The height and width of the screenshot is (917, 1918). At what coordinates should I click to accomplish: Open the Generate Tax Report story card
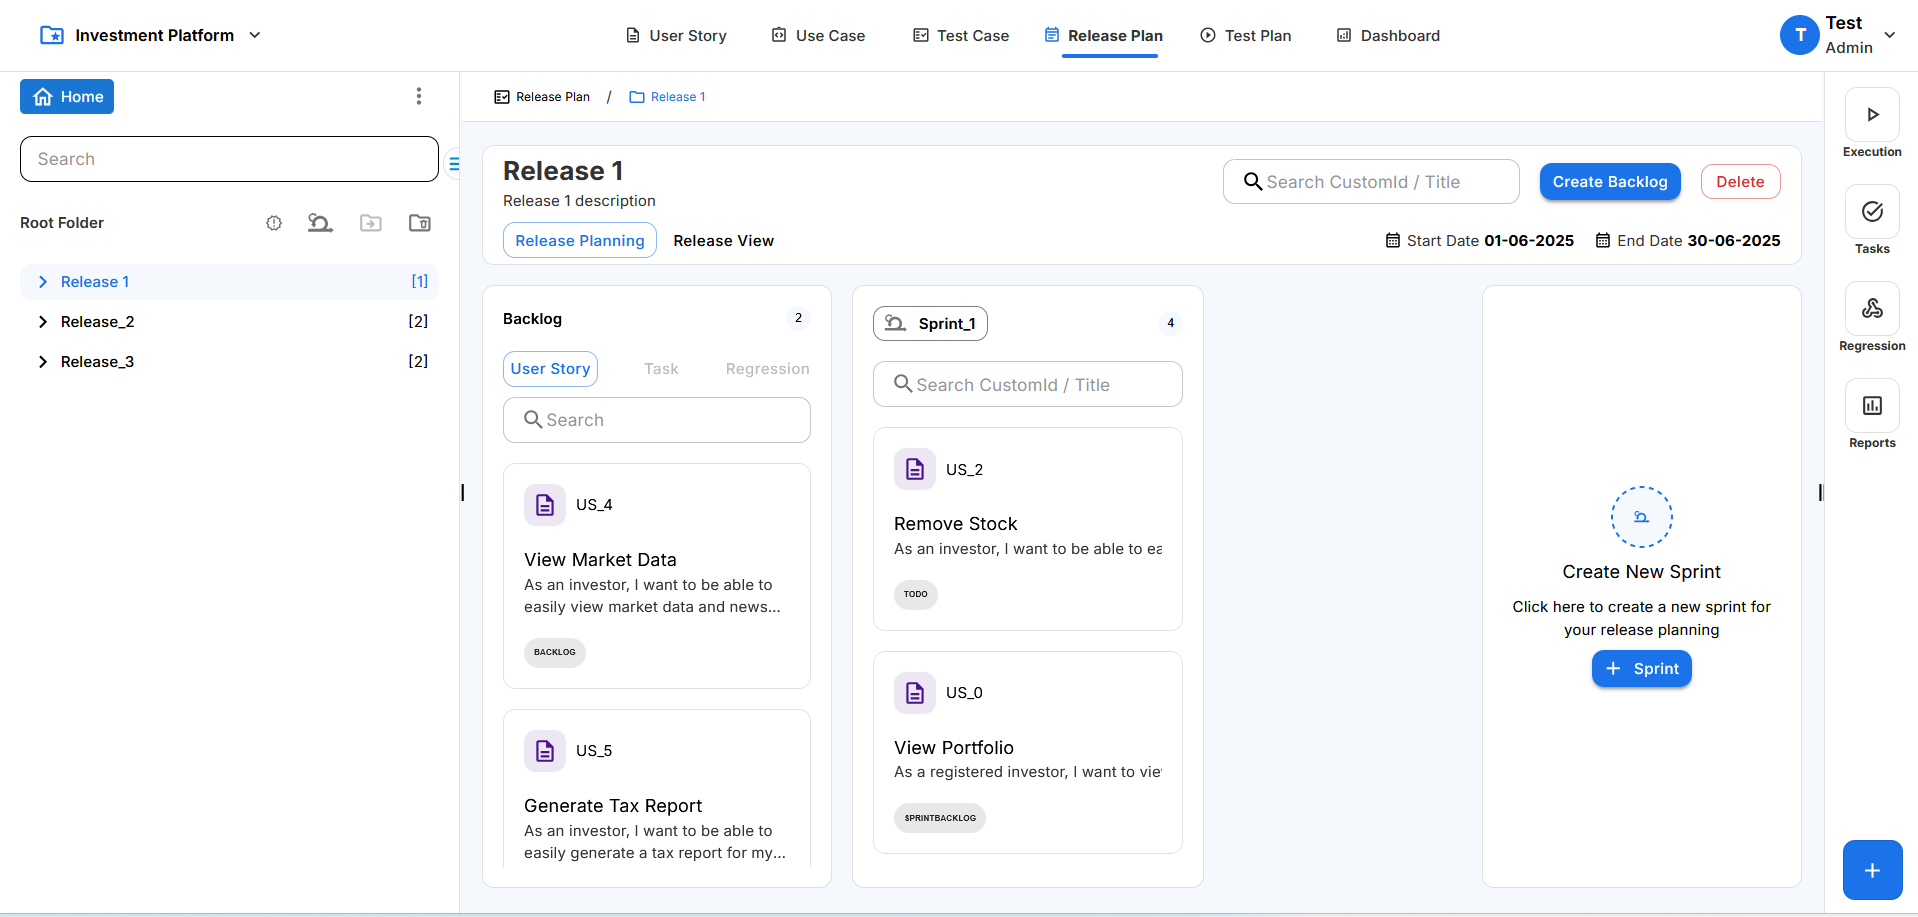[x=657, y=788]
